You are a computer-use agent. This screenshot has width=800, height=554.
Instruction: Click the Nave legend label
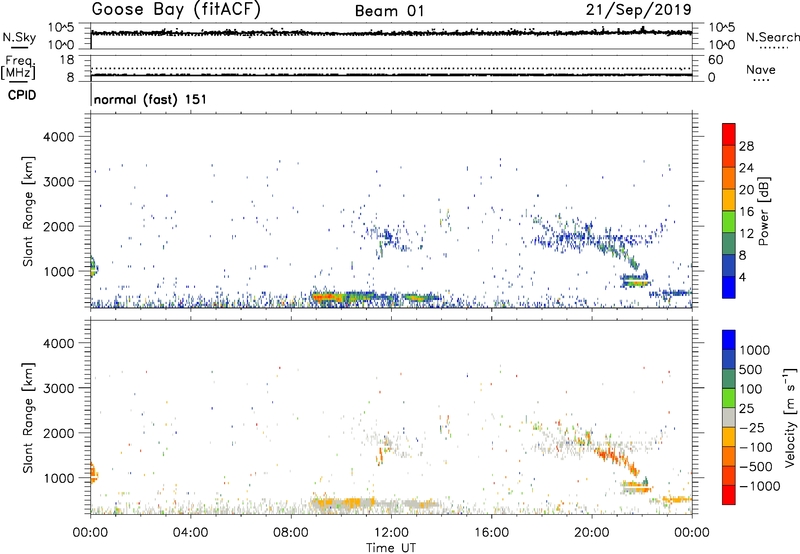(761, 69)
